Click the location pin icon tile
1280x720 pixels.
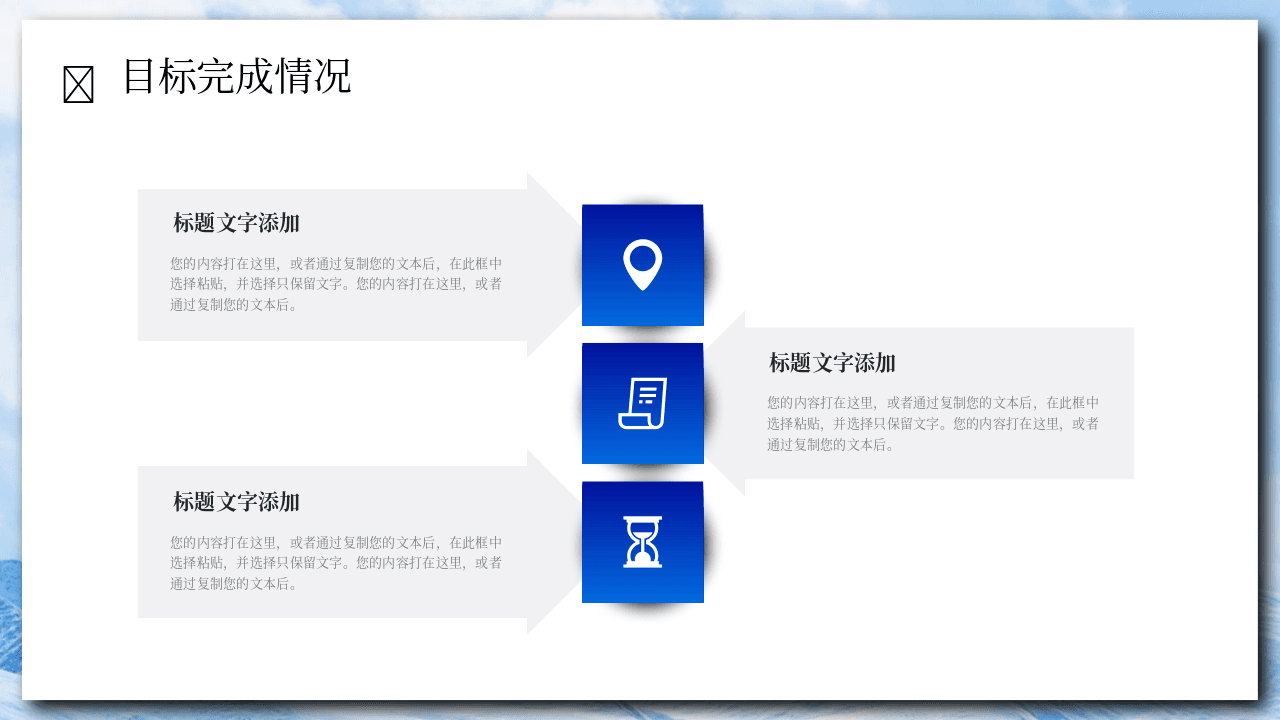[x=643, y=265]
